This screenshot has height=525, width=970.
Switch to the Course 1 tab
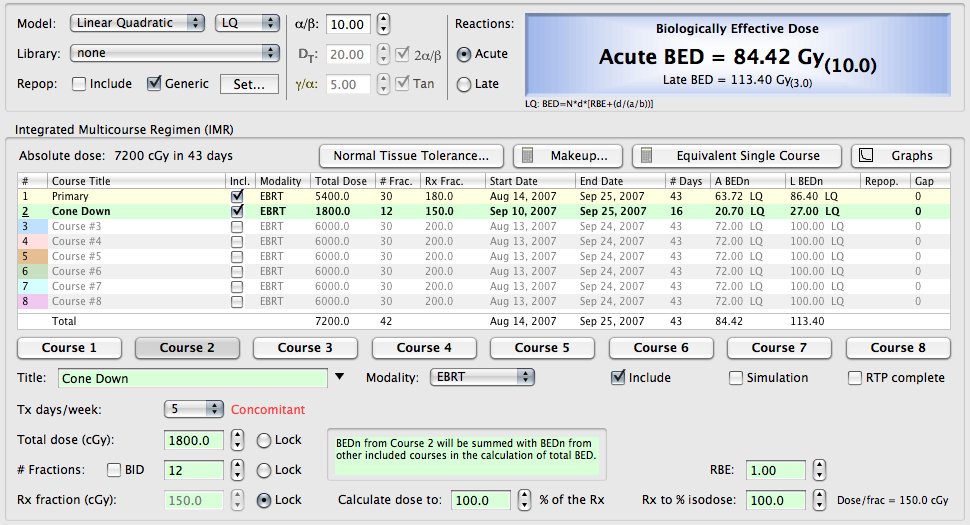[69, 348]
